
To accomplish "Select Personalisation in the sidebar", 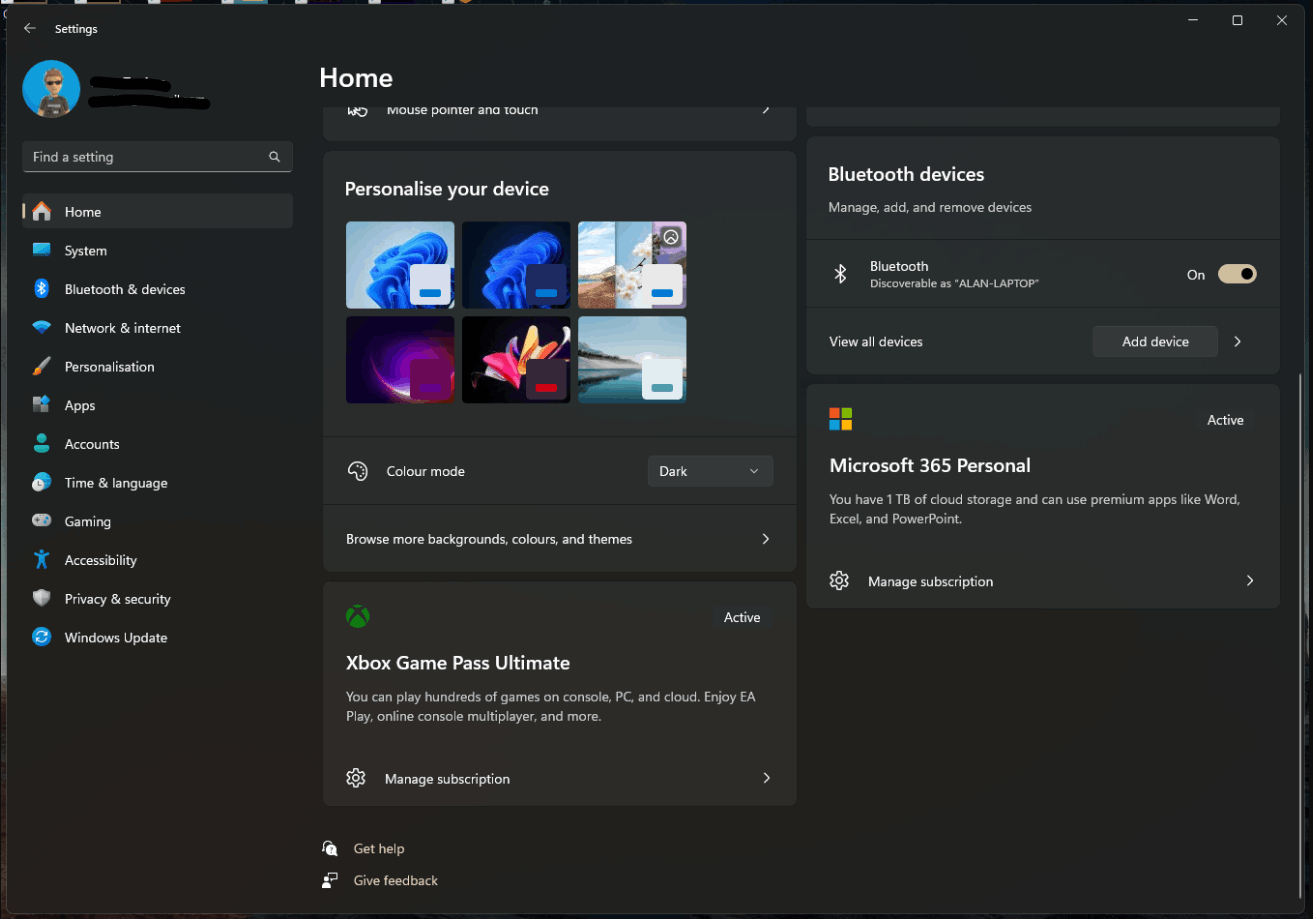I will click(158, 367).
